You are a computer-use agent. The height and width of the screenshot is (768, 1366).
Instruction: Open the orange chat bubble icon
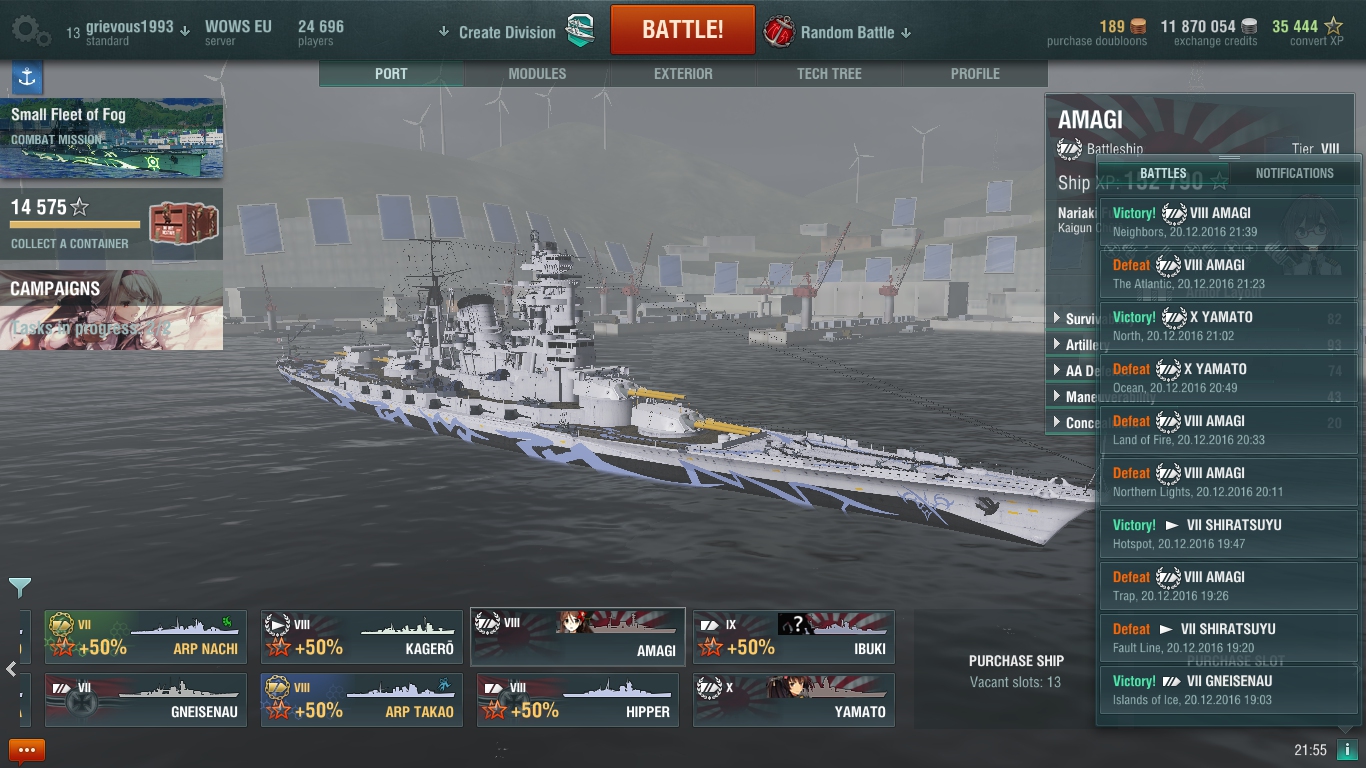27,750
